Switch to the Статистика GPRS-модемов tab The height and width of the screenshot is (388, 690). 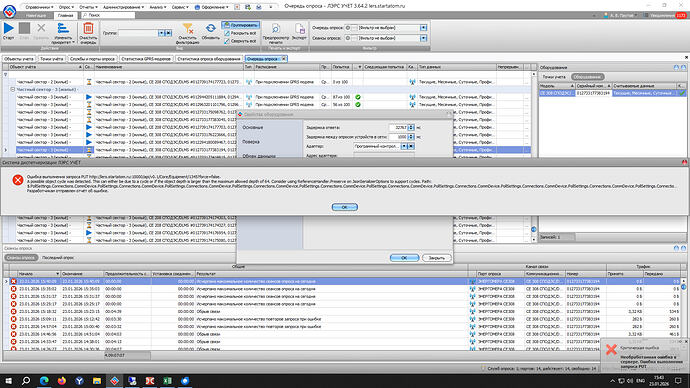coord(146,59)
